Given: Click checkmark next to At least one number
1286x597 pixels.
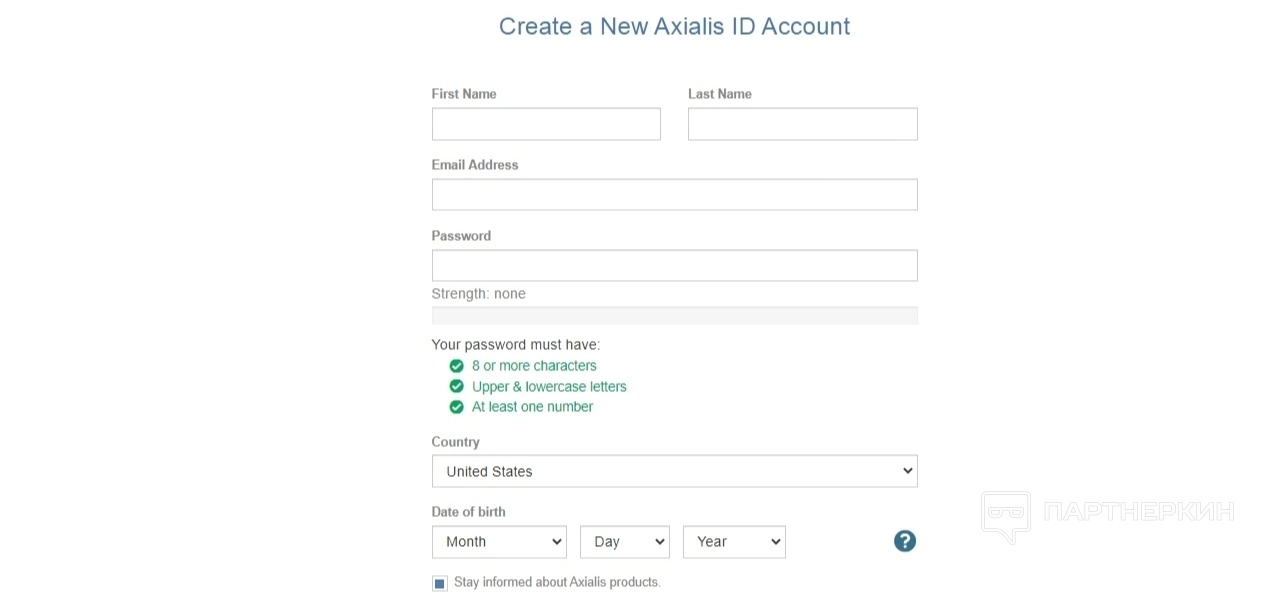Looking at the screenshot, I should tap(456, 407).
